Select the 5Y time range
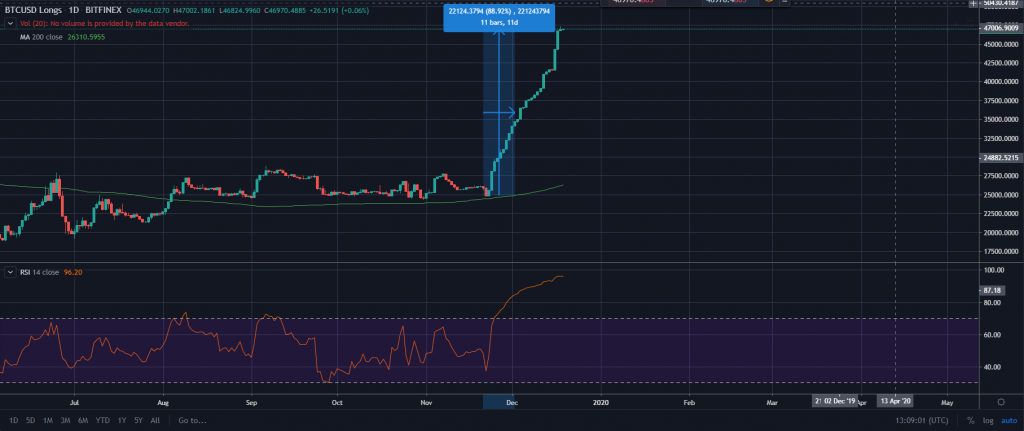Screen dimensions: 1024x431 point(137,421)
